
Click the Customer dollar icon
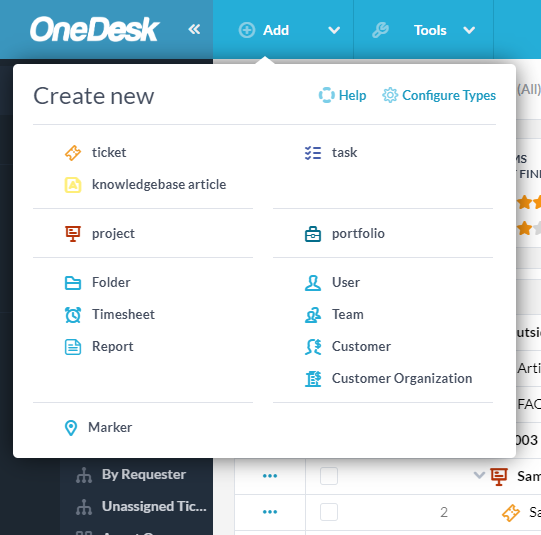(x=313, y=347)
